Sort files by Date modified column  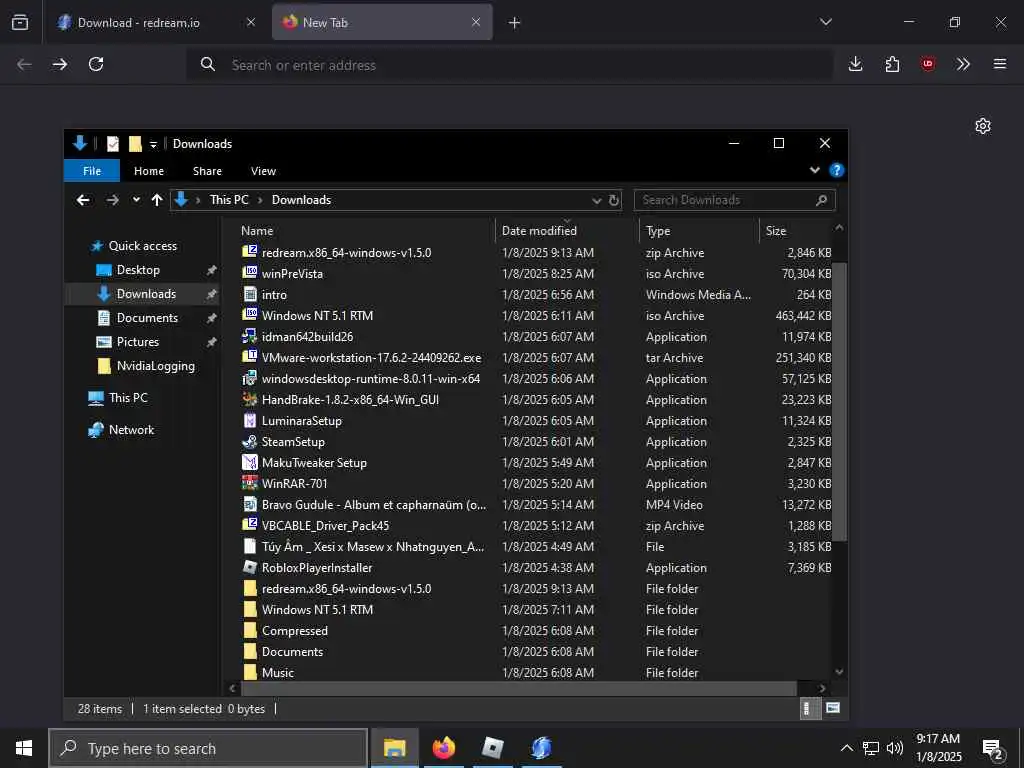(539, 231)
